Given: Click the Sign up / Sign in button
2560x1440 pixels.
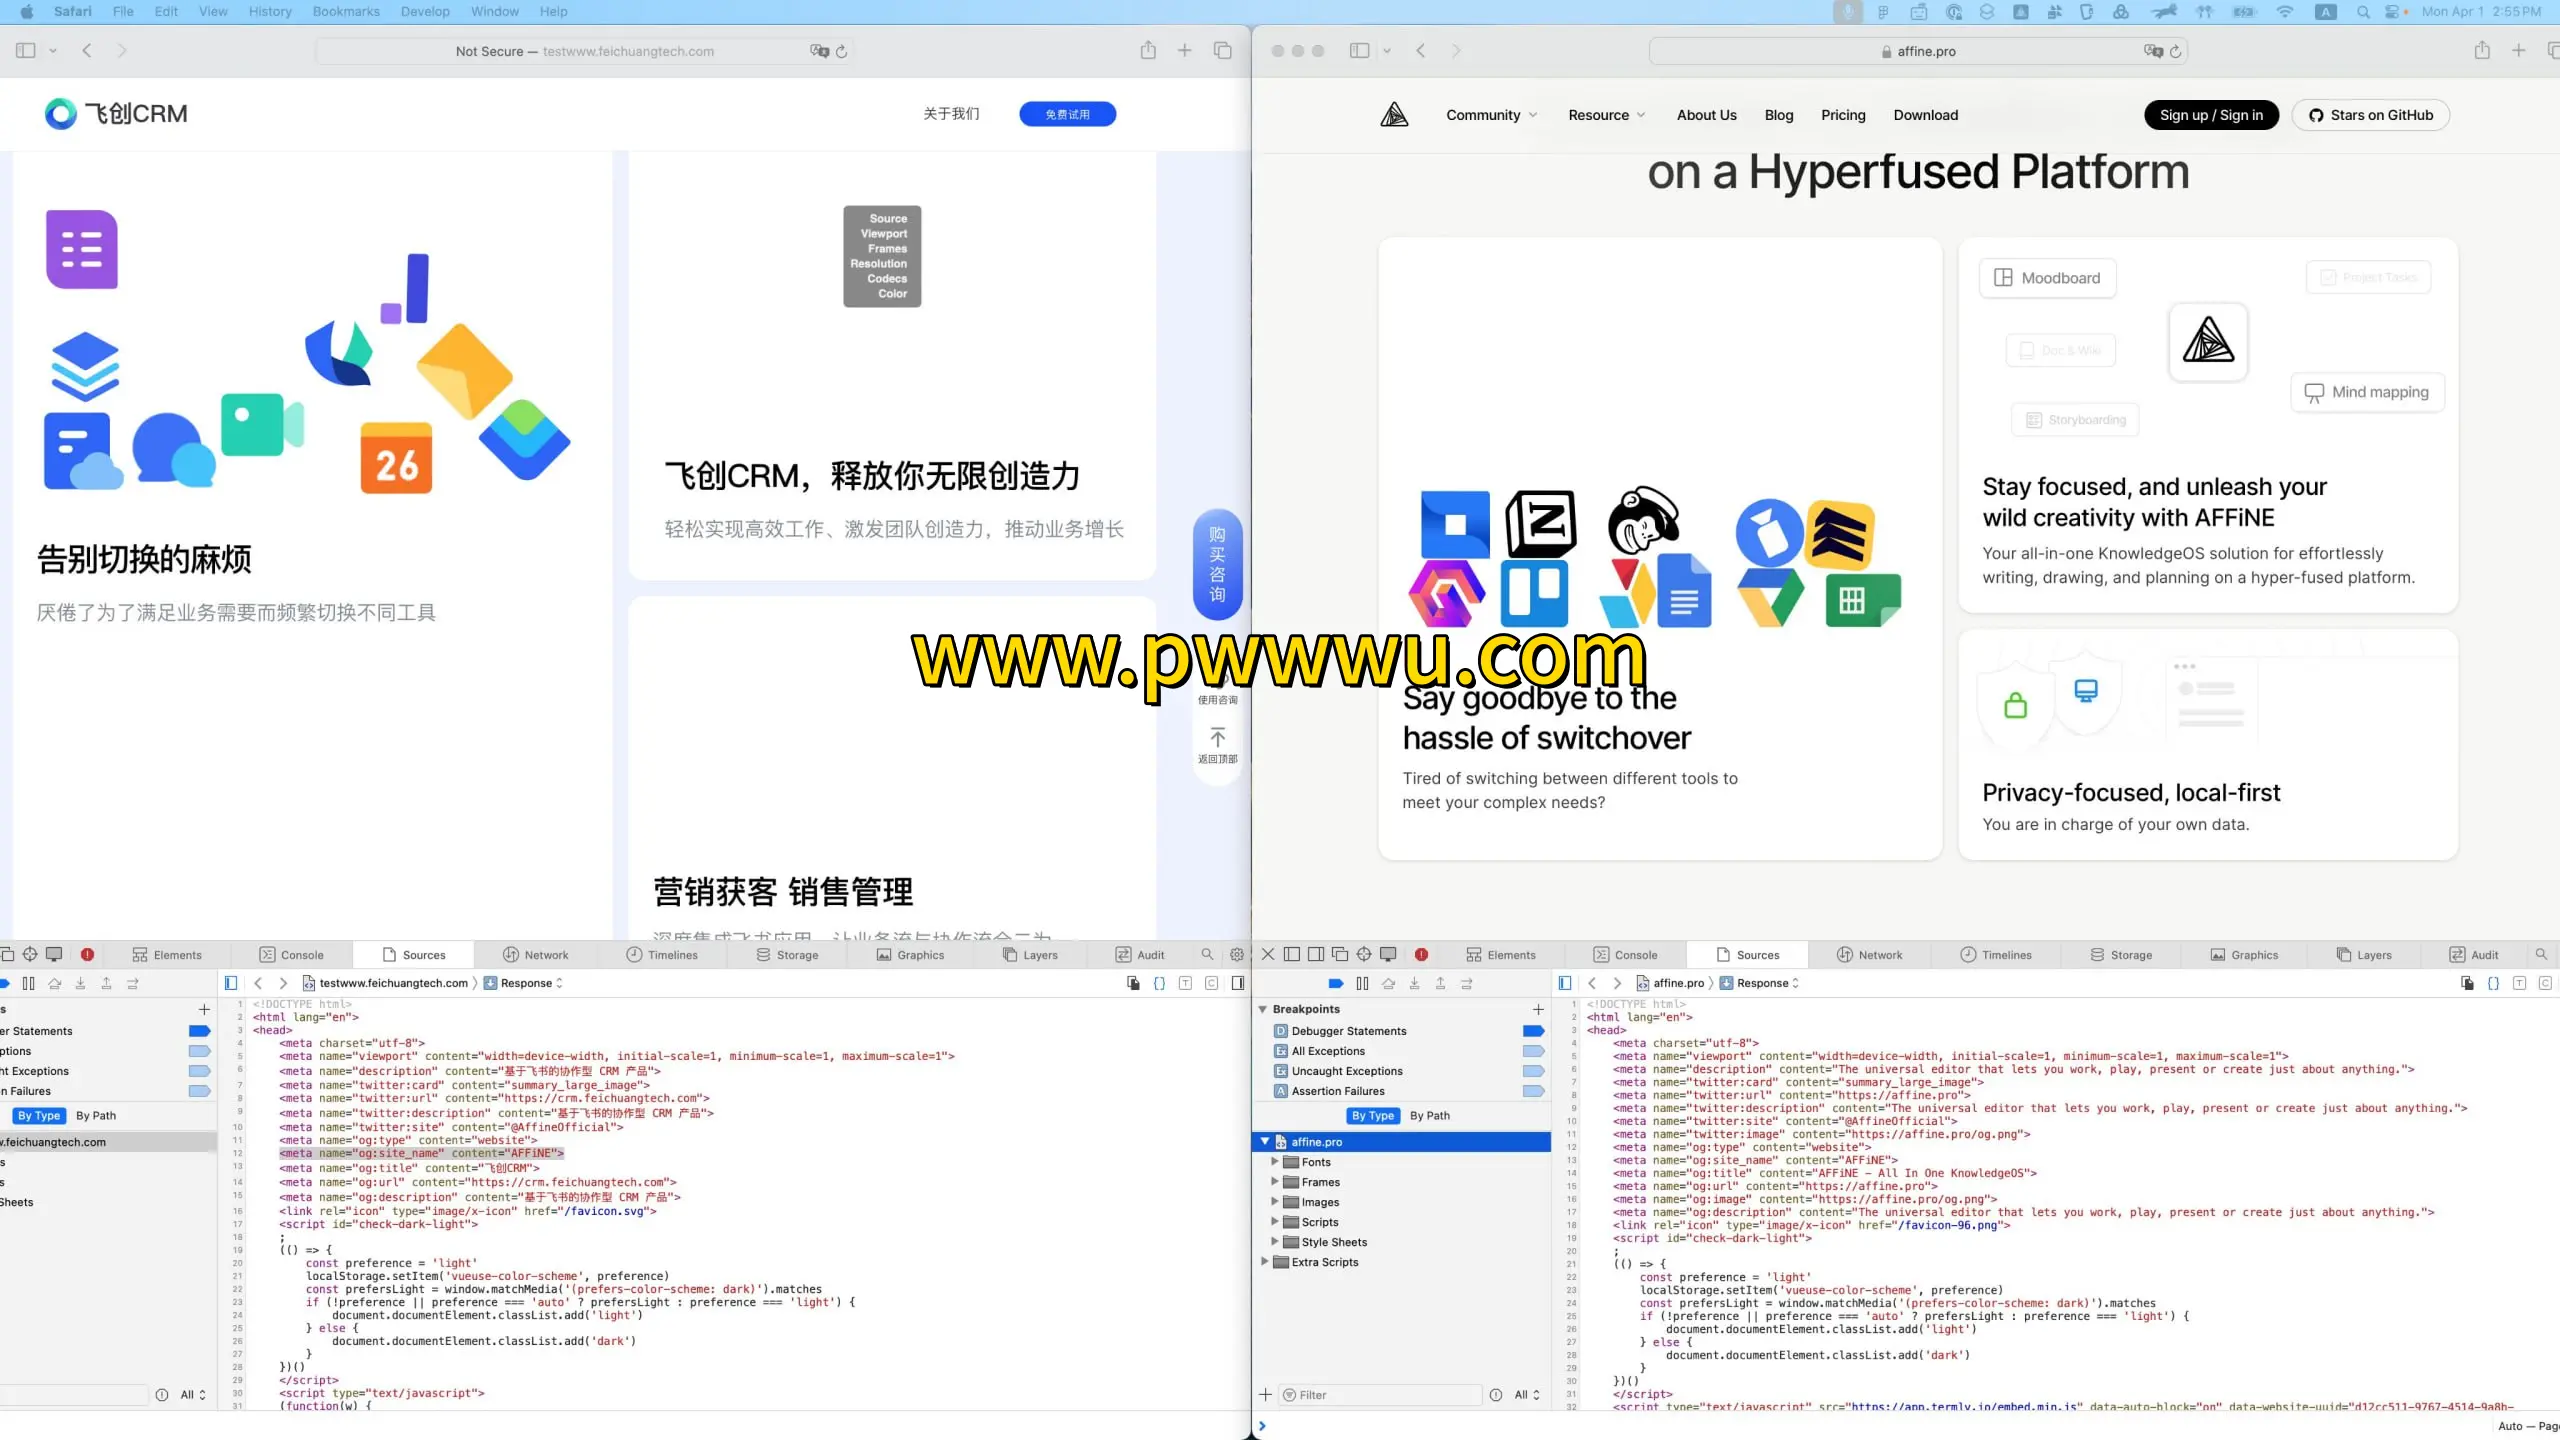Looking at the screenshot, I should pos(2210,115).
